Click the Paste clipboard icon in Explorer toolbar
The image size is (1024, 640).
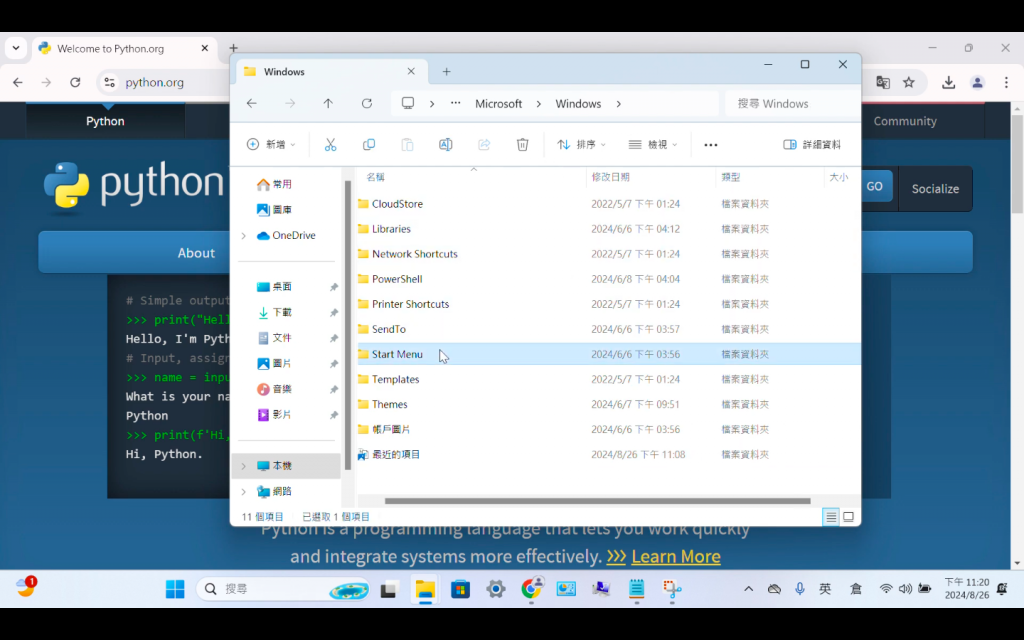click(x=407, y=144)
